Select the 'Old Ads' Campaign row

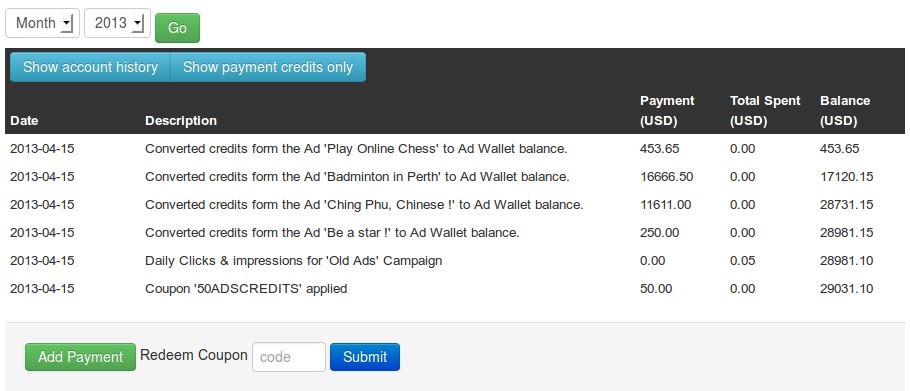click(455, 260)
